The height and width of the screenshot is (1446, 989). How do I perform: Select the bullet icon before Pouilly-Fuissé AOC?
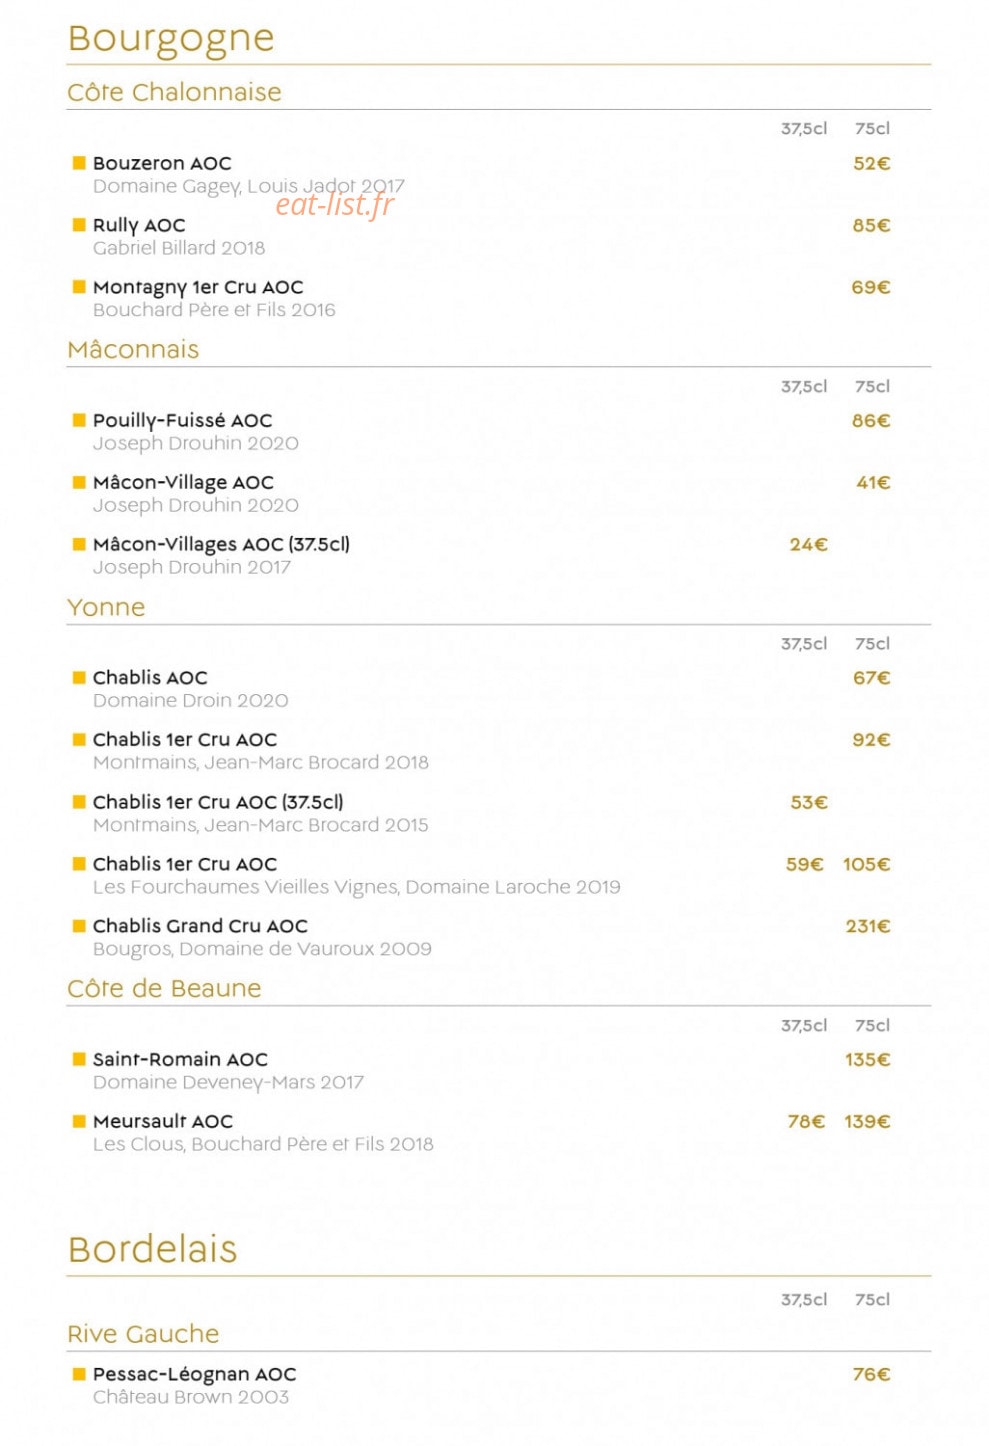79,420
